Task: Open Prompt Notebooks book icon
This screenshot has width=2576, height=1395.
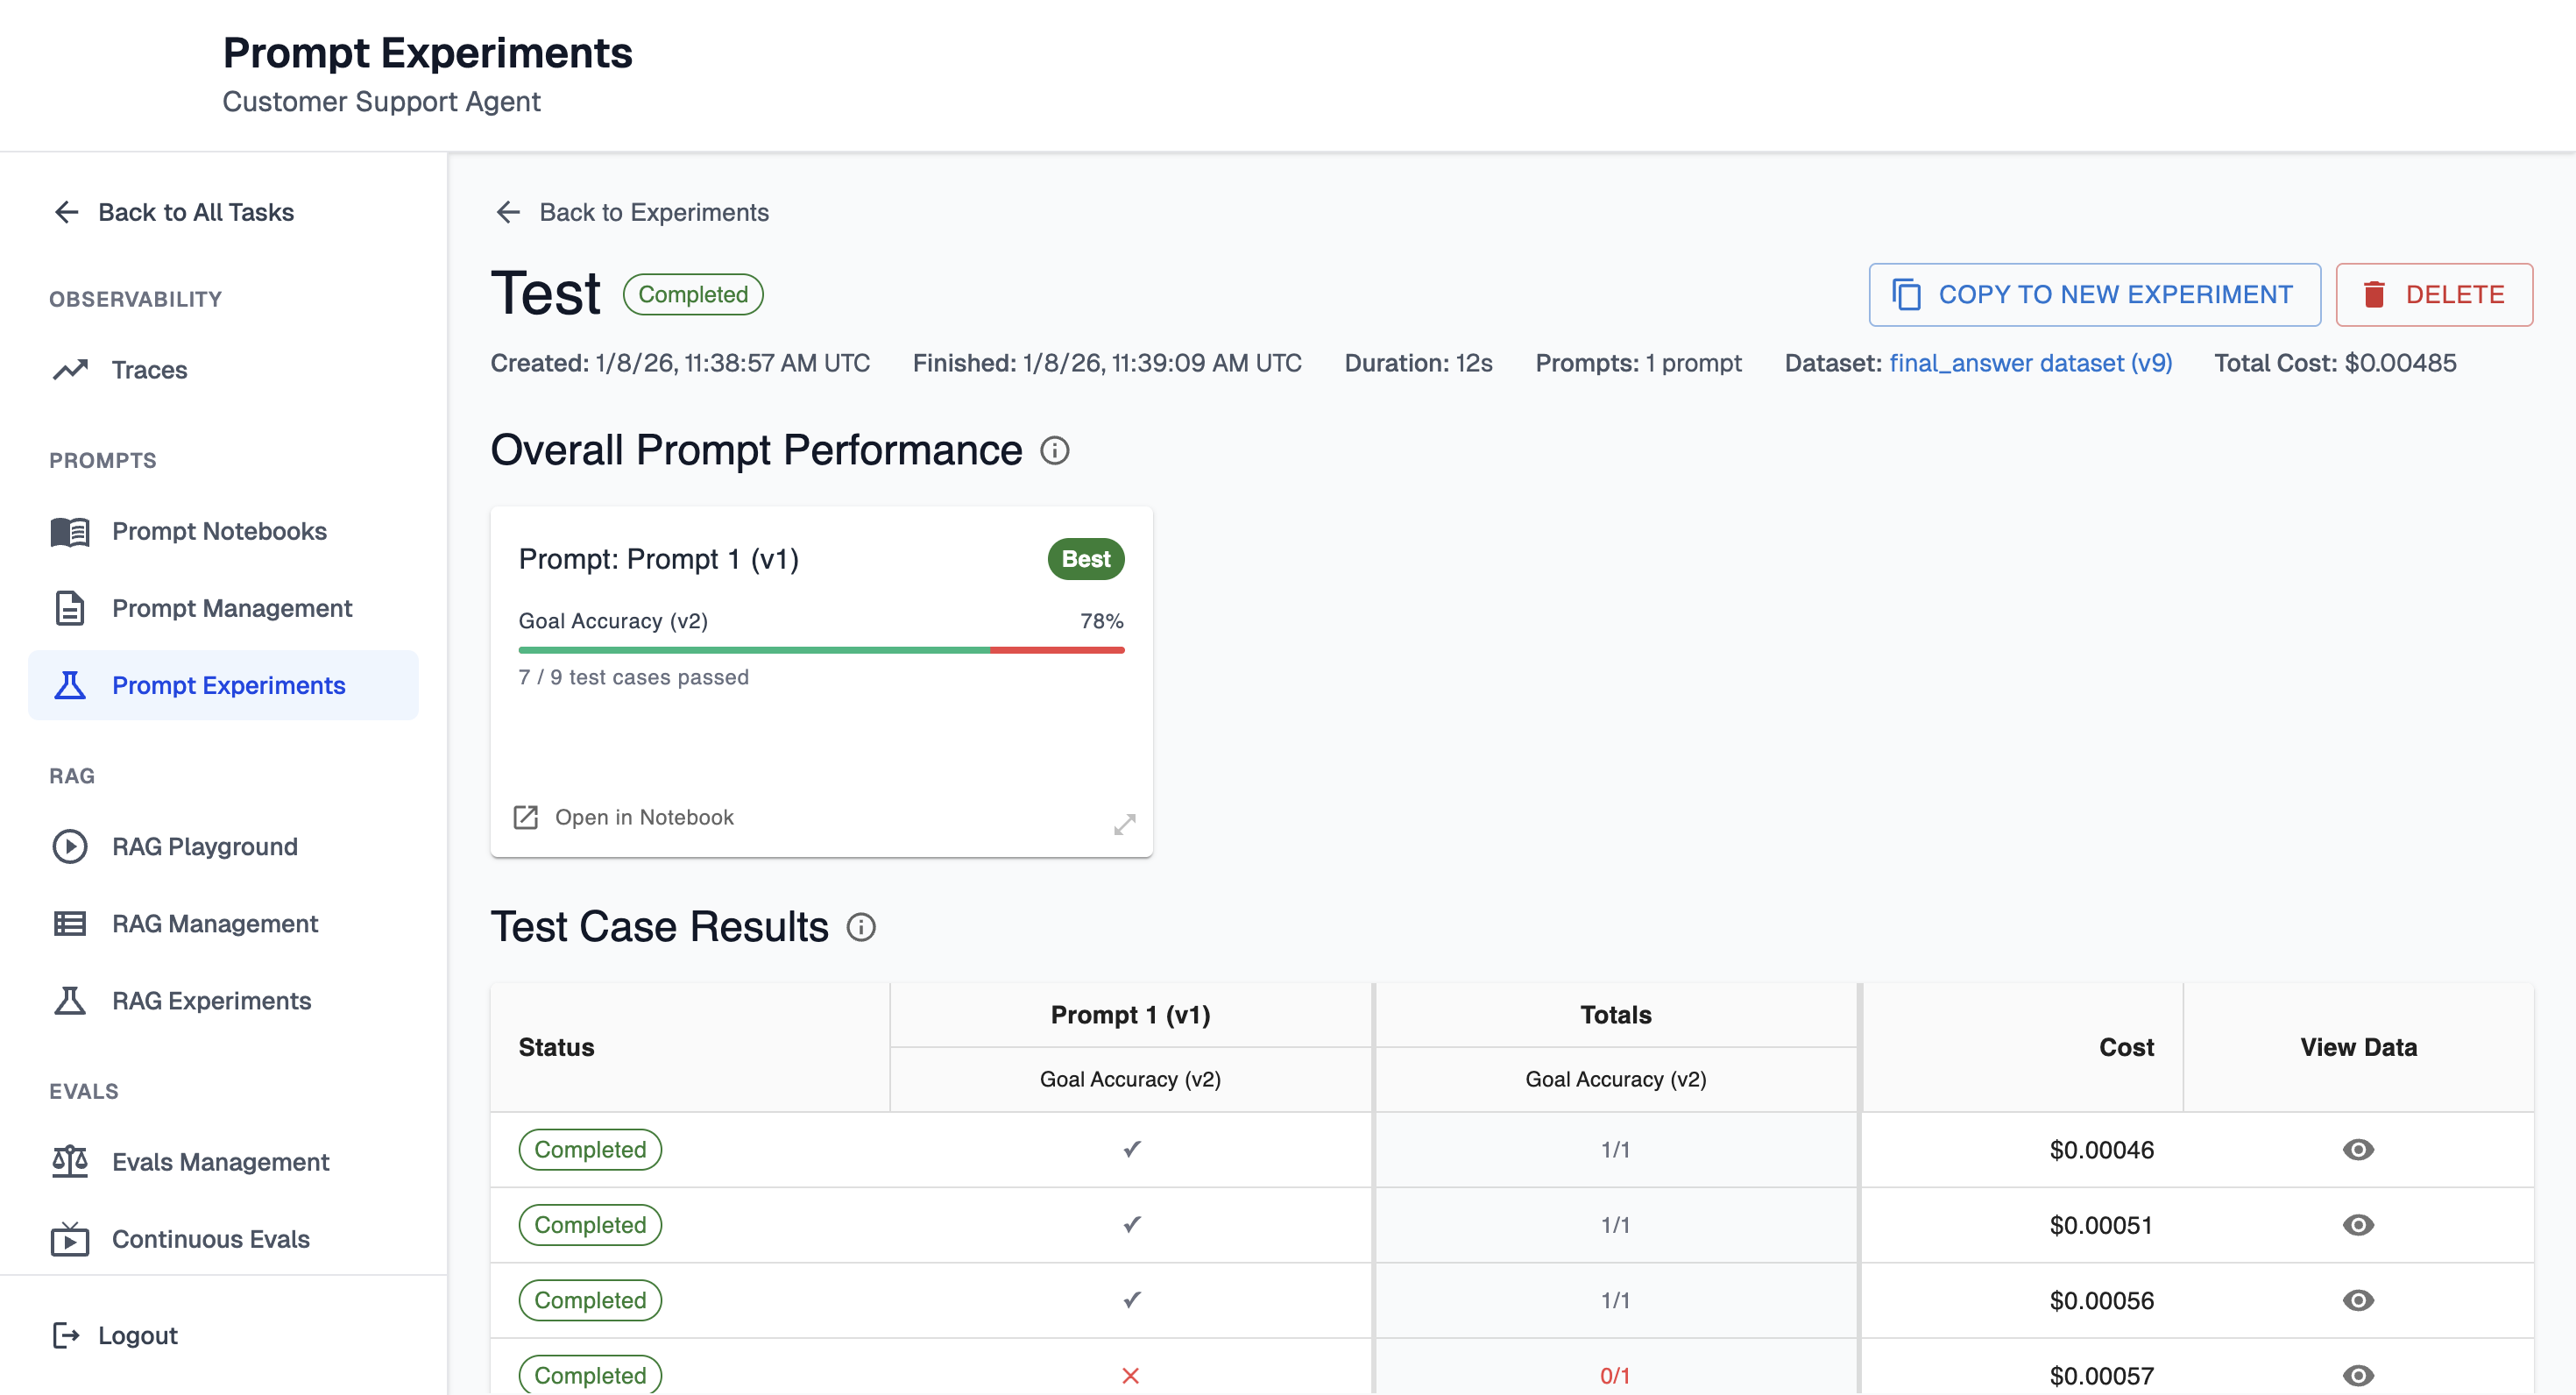Action: (70, 531)
